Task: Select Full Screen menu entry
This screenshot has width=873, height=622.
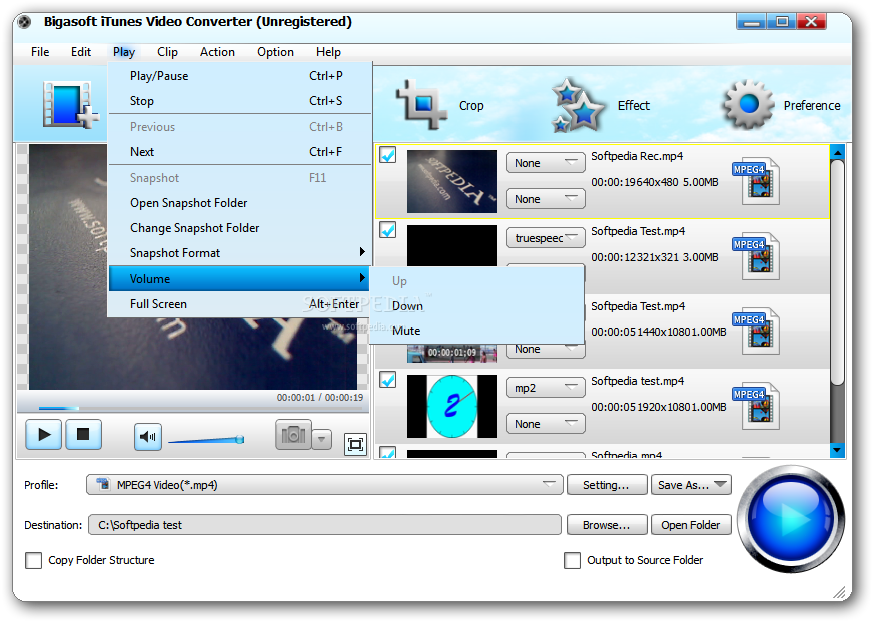Action: point(239,303)
